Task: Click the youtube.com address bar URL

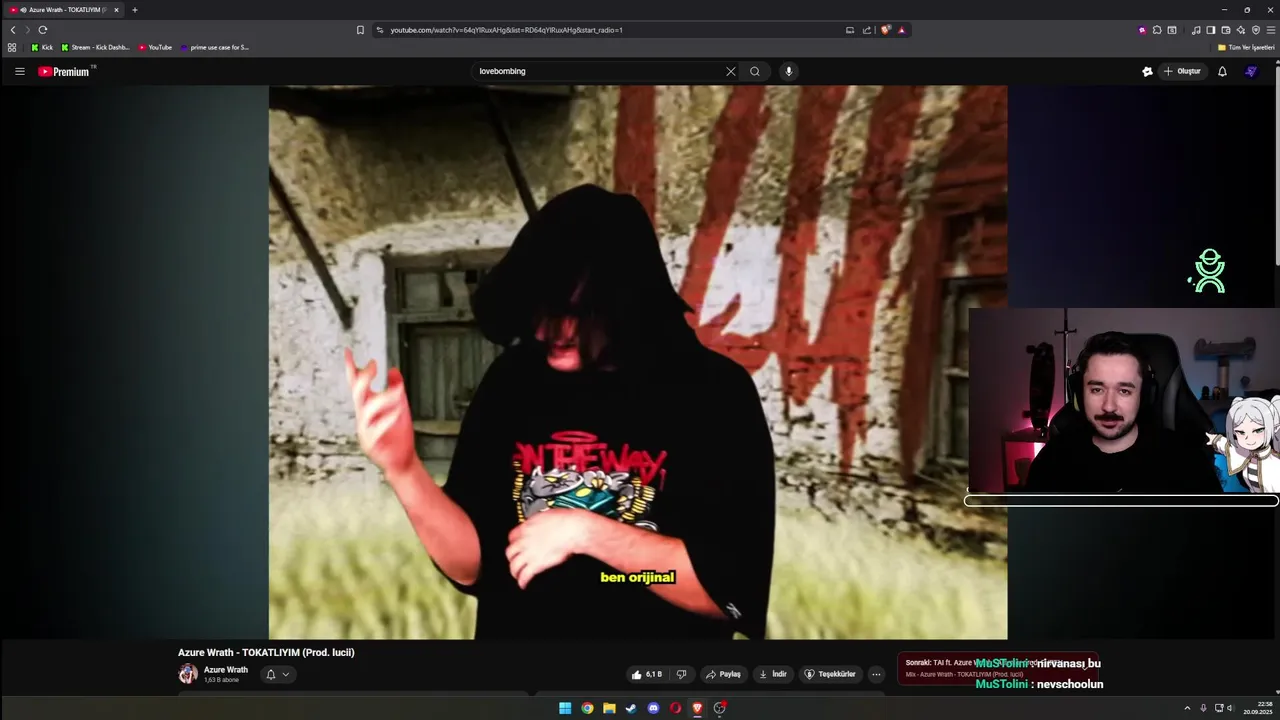Action: pyautogui.click(x=506, y=30)
